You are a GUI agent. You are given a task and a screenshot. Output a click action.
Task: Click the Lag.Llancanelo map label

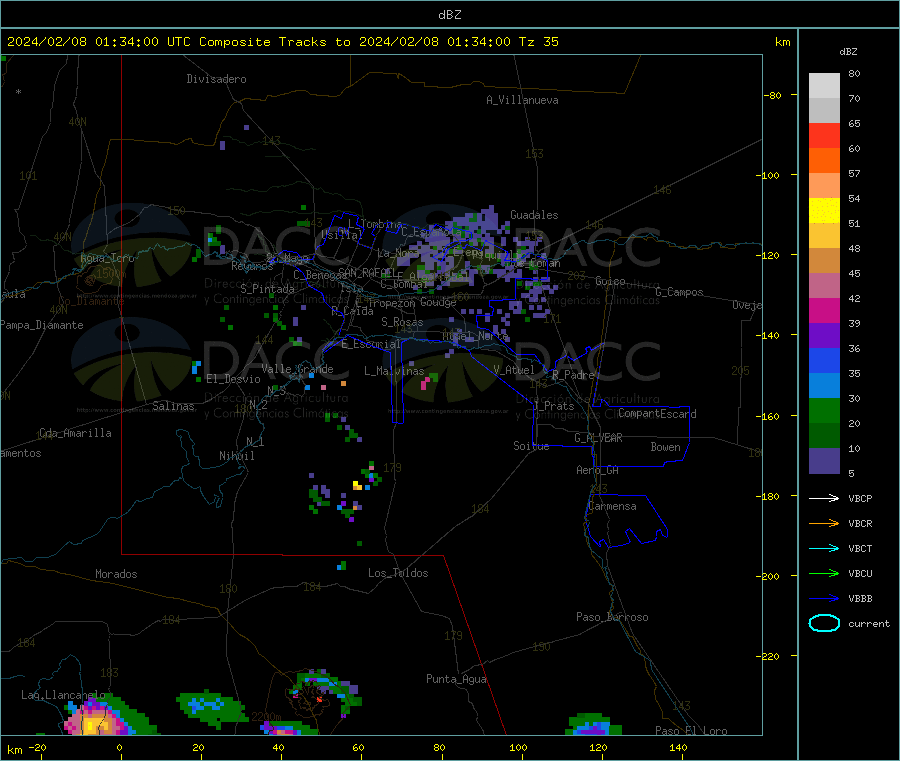(64, 695)
